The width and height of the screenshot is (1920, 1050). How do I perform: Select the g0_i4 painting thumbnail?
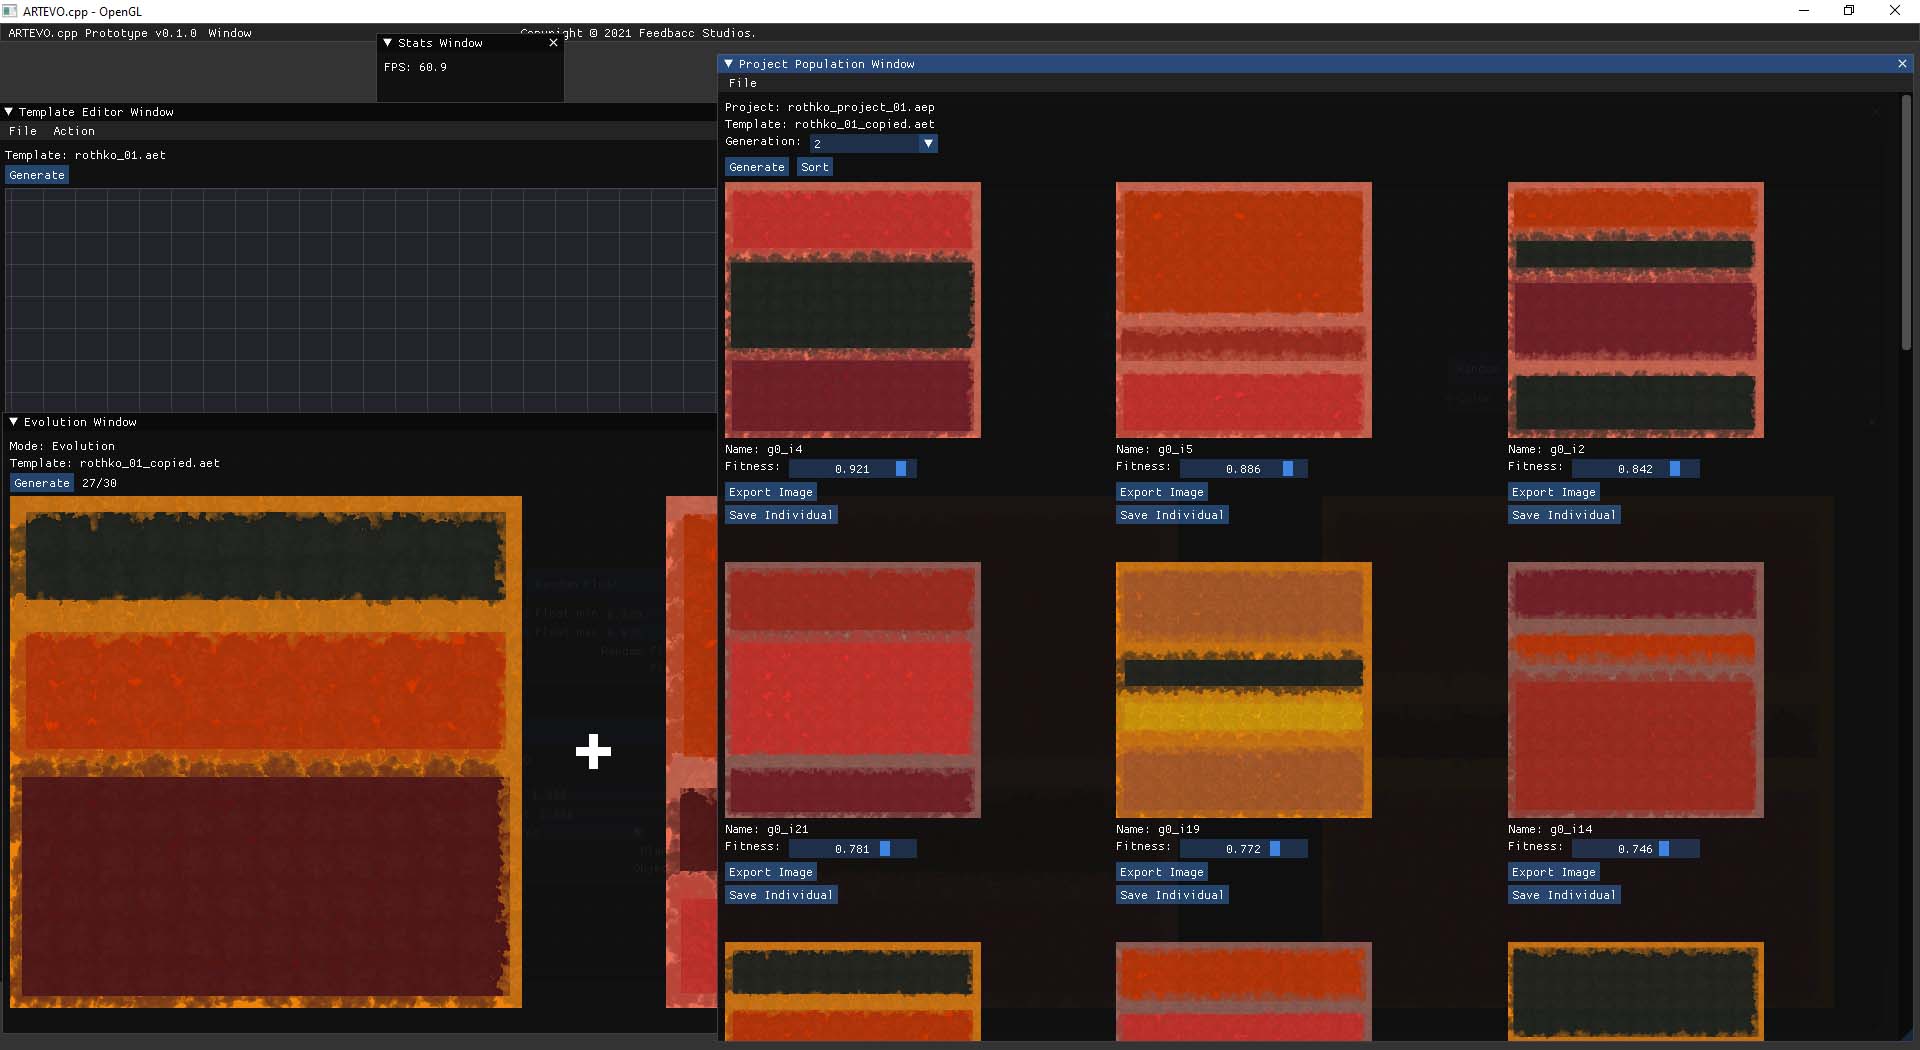[x=853, y=310]
